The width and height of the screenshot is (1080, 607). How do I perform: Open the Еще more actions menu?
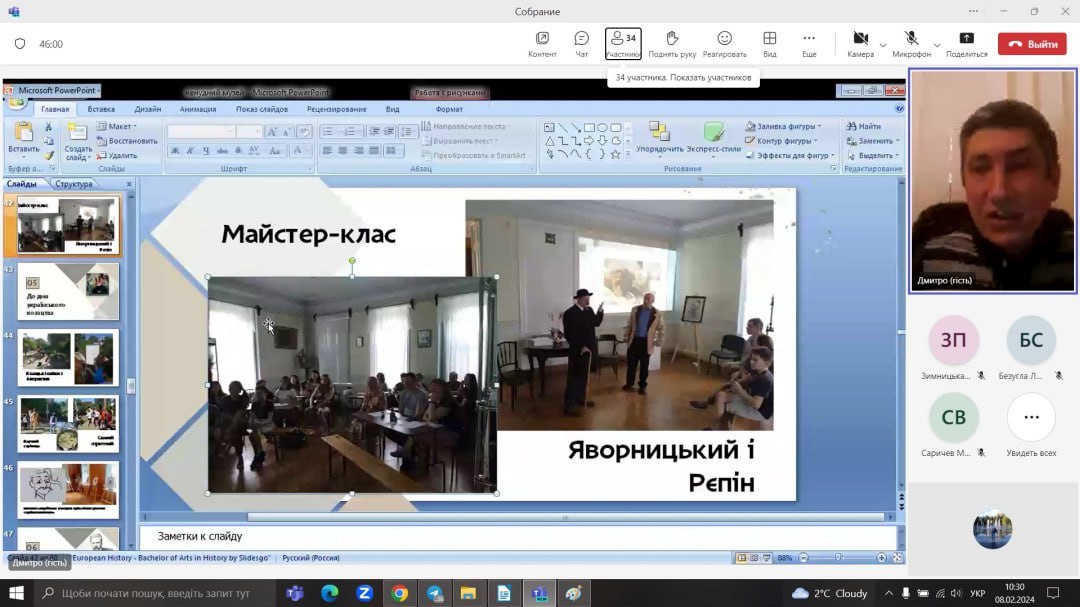coord(809,44)
